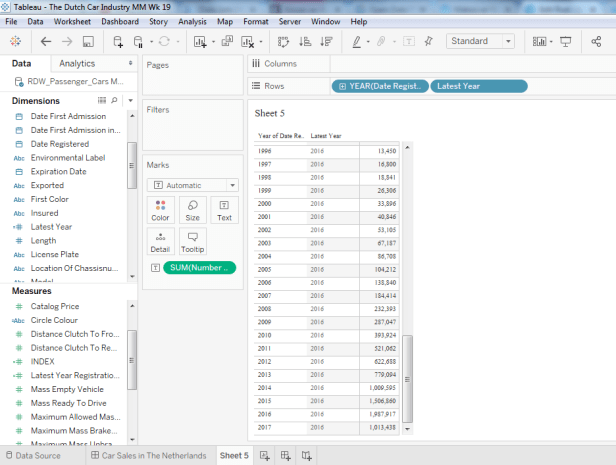Click the search icon in Dimensions header
This screenshot has height=465, width=616.
114,101
